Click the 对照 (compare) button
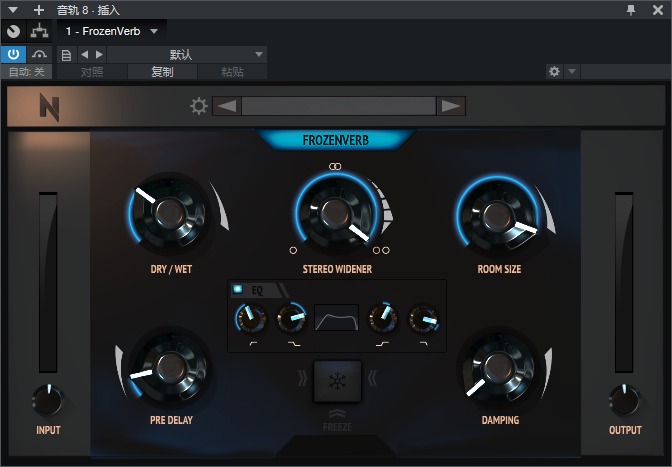 92,72
